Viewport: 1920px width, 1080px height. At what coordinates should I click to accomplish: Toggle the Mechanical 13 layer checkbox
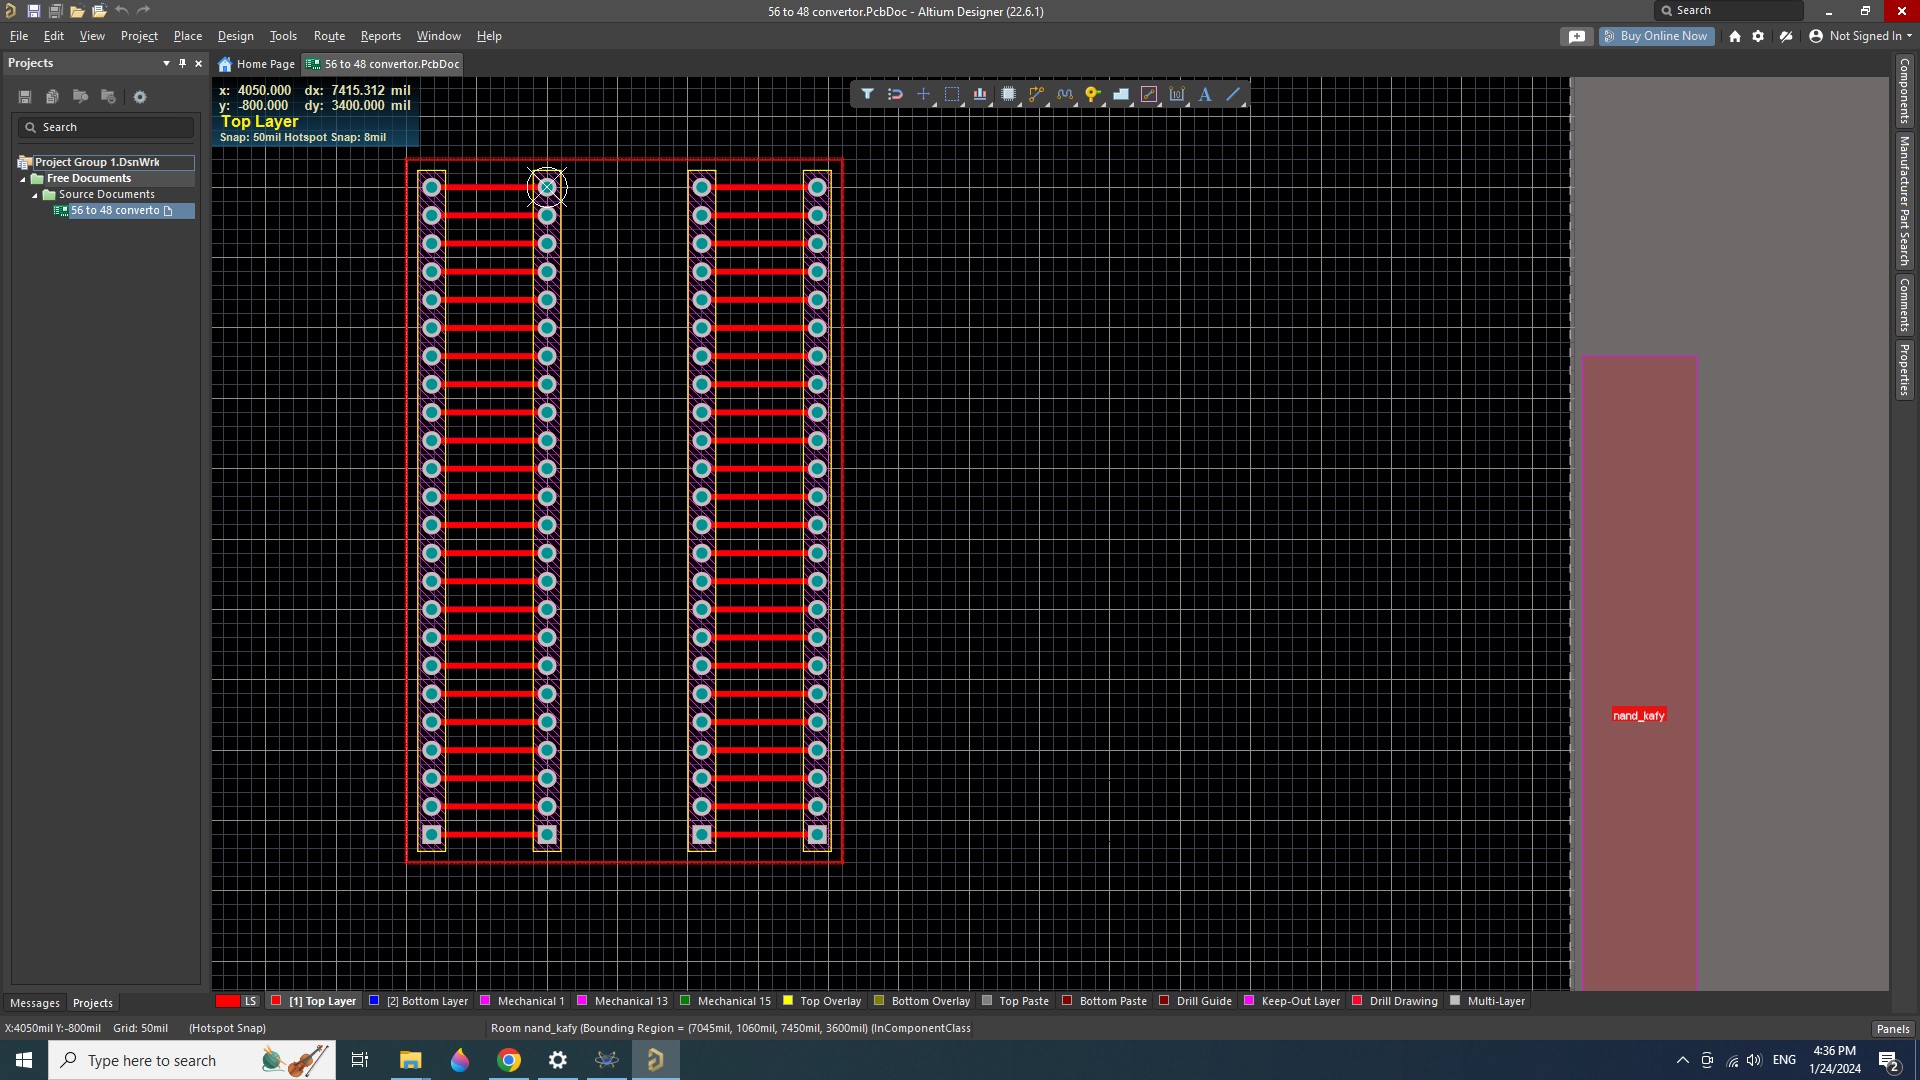(x=582, y=1001)
